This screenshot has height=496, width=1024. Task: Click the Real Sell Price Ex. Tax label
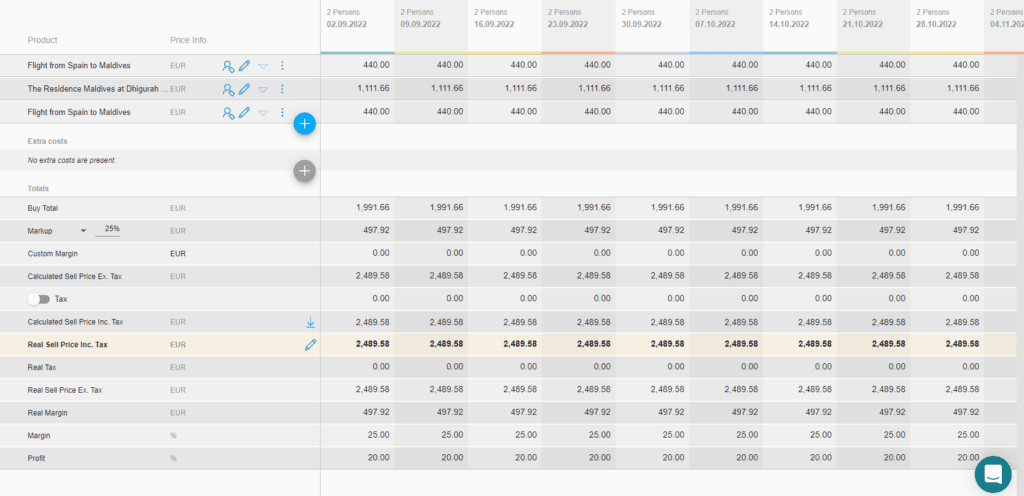click(x=65, y=390)
